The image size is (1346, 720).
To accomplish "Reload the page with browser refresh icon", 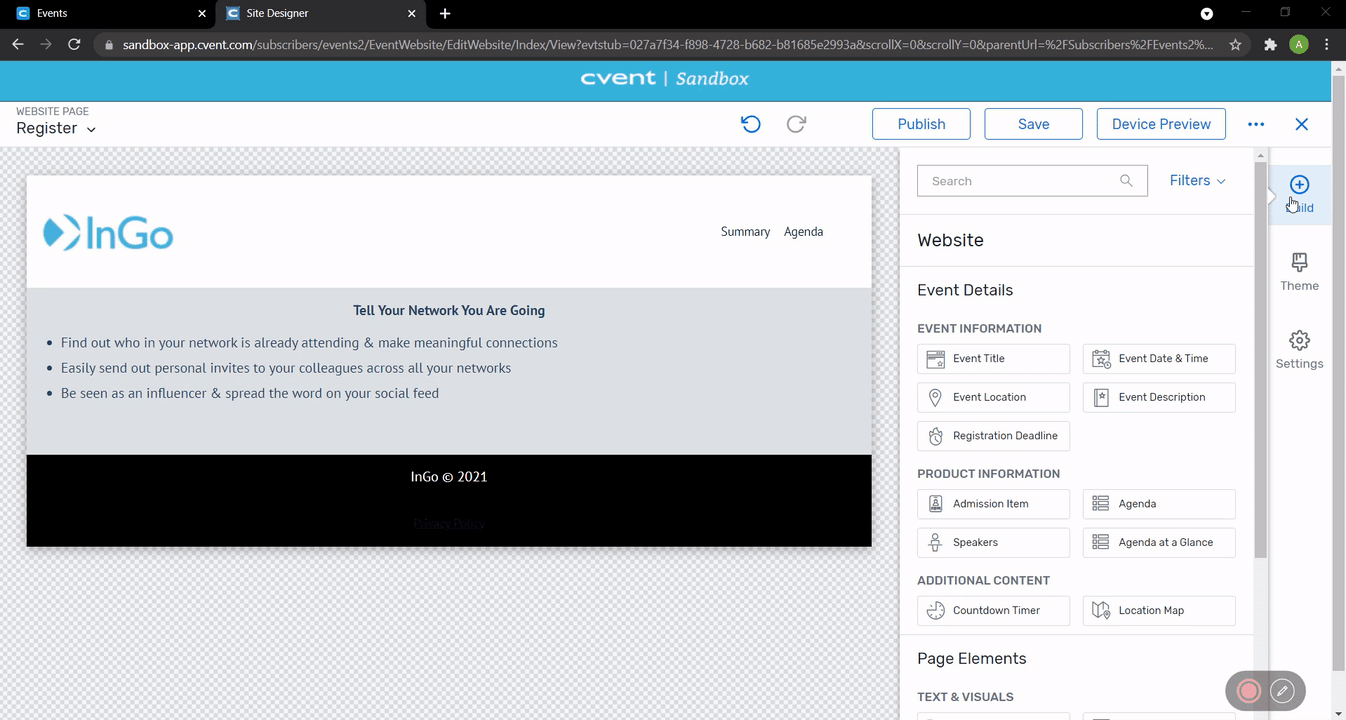I will (x=73, y=44).
